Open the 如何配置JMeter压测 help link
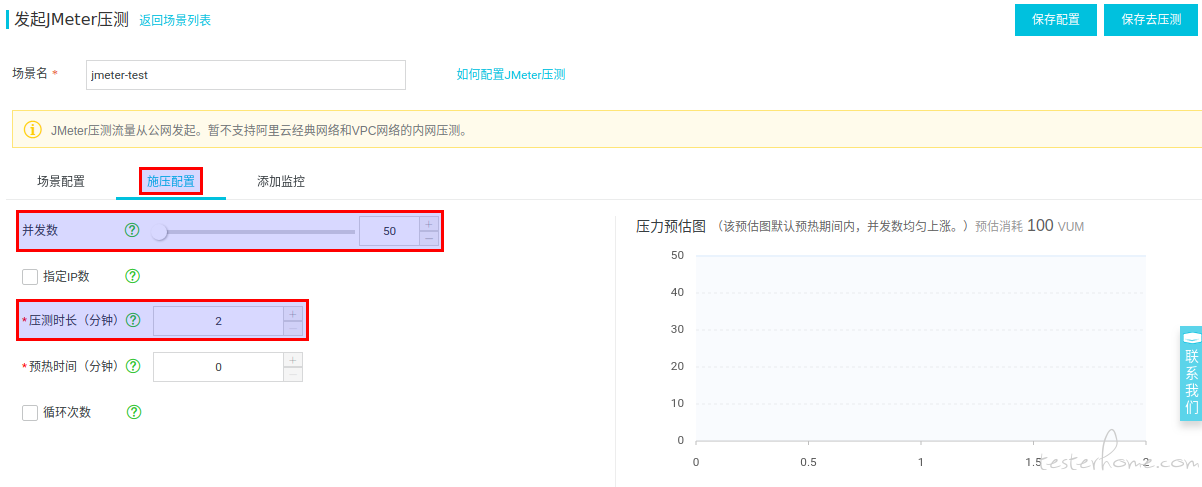1202x487 pixels. point(511,74)
